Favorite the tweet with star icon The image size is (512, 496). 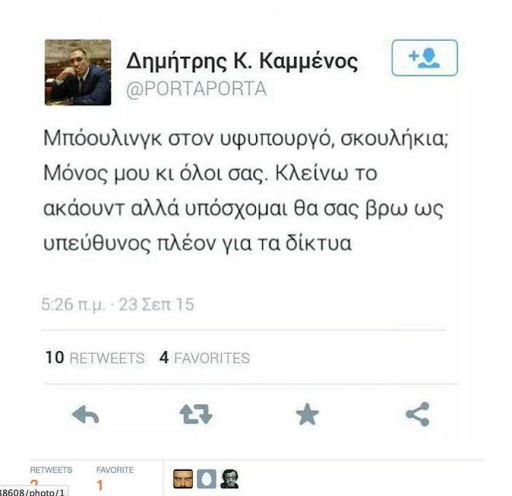click(x=307, y=414)
